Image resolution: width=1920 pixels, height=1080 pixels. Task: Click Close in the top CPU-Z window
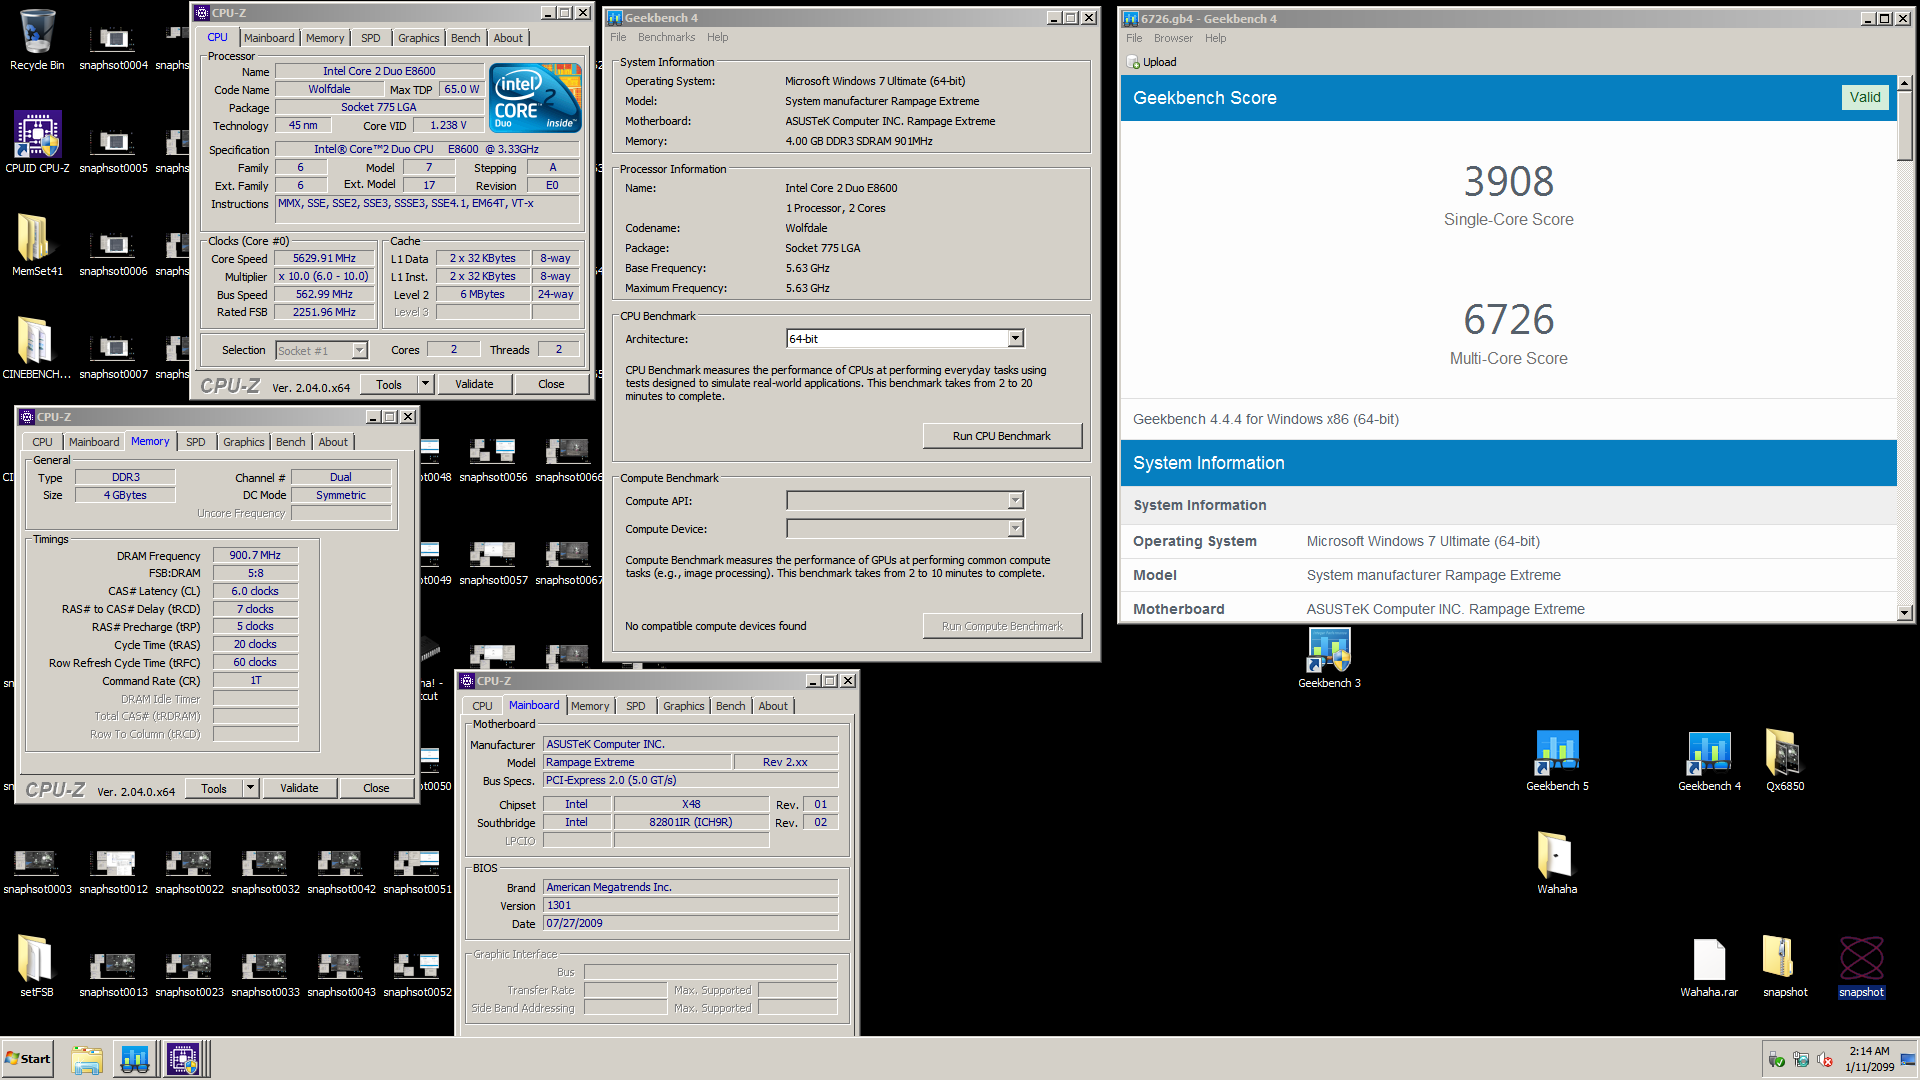(551, 384)
